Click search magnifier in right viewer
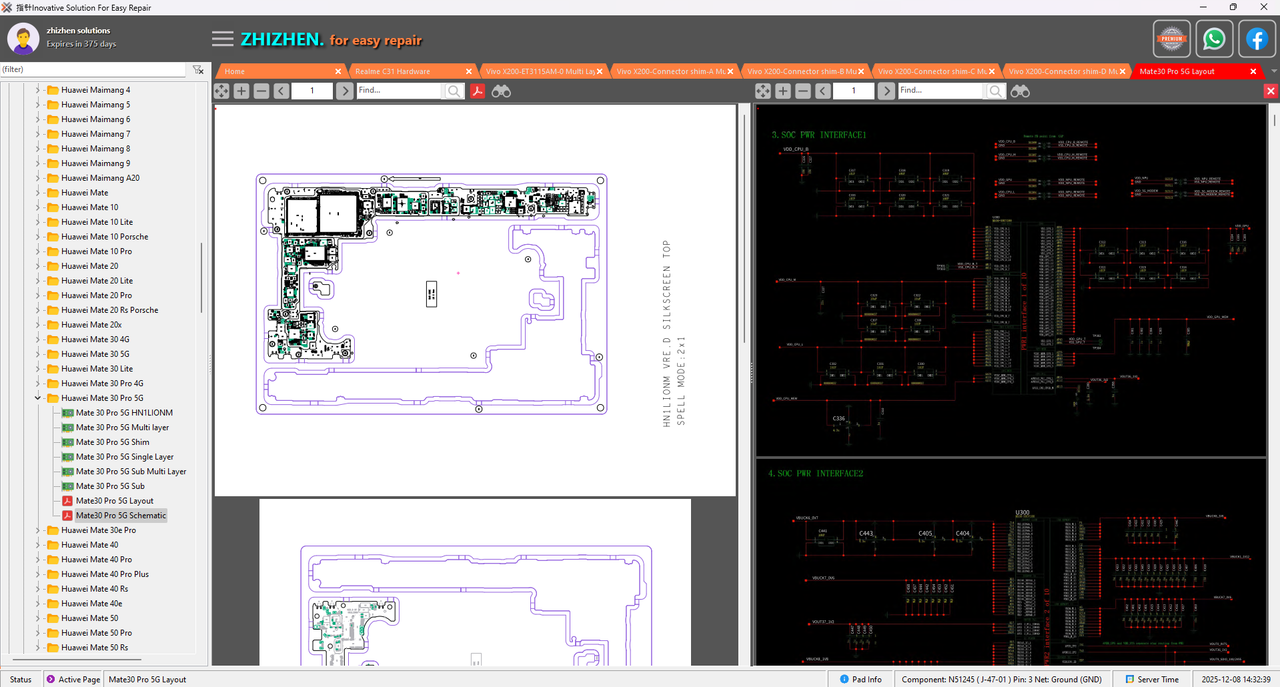 [996, 91]
